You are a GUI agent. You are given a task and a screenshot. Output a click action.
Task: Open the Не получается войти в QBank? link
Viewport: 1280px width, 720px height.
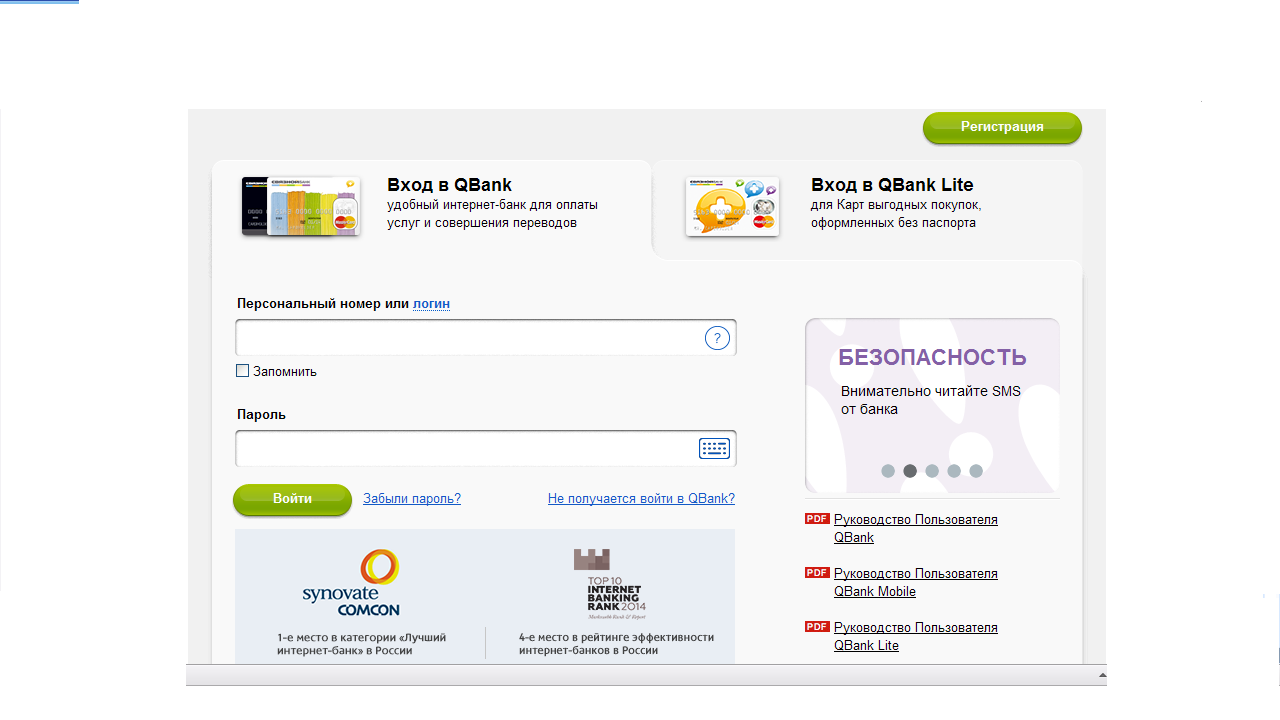pos(641,499)
